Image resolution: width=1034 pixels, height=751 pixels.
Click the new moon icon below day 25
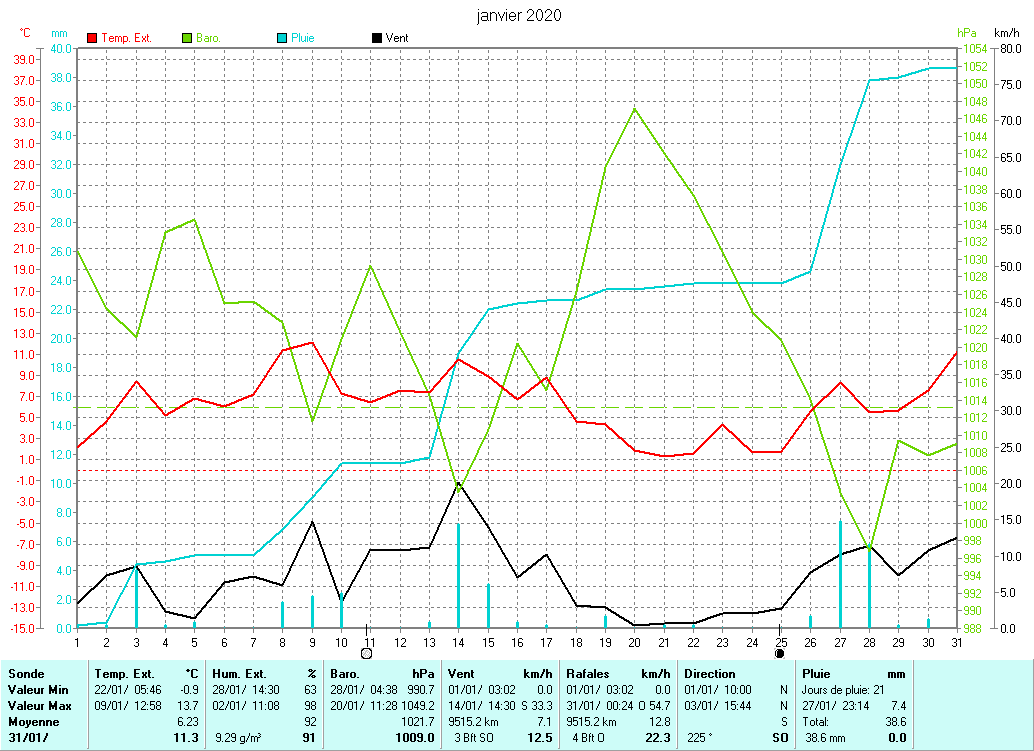pos(779,653)
